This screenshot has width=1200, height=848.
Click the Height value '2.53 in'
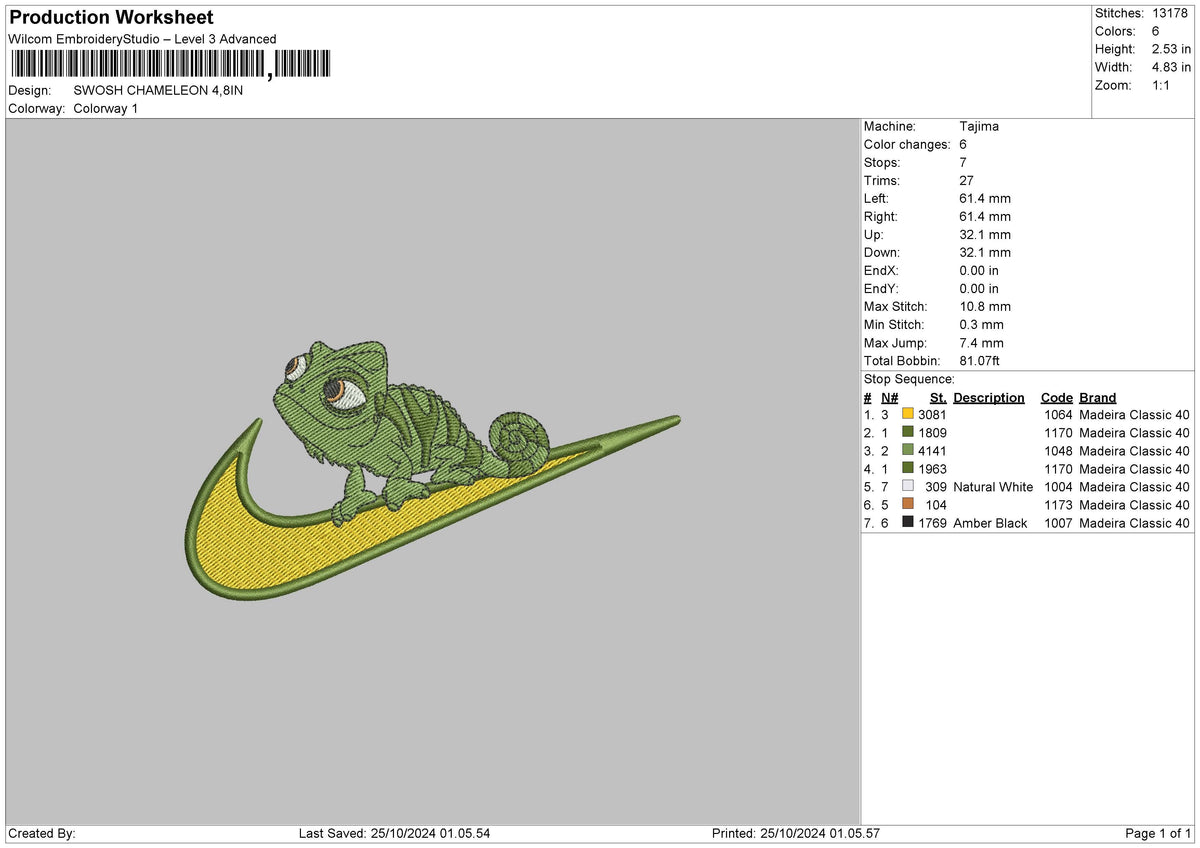pyautogui.click(x=1171, y=49)
